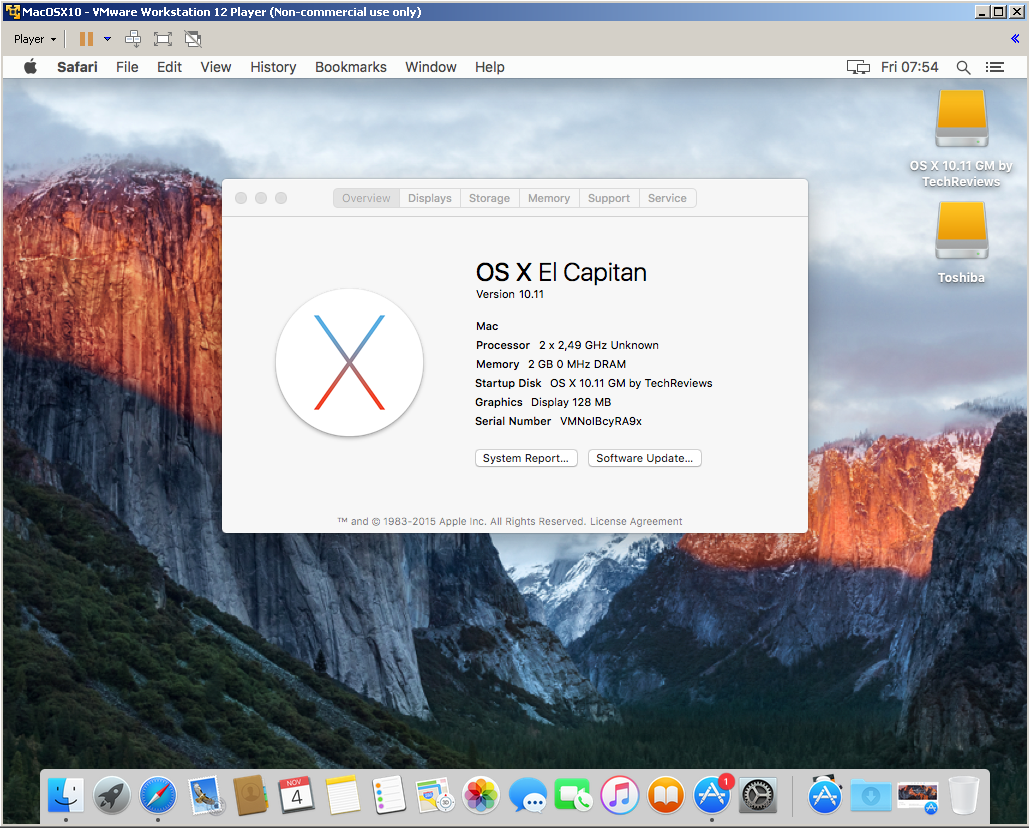Click the OS X El Capitan logo

[x=350, y=363]
